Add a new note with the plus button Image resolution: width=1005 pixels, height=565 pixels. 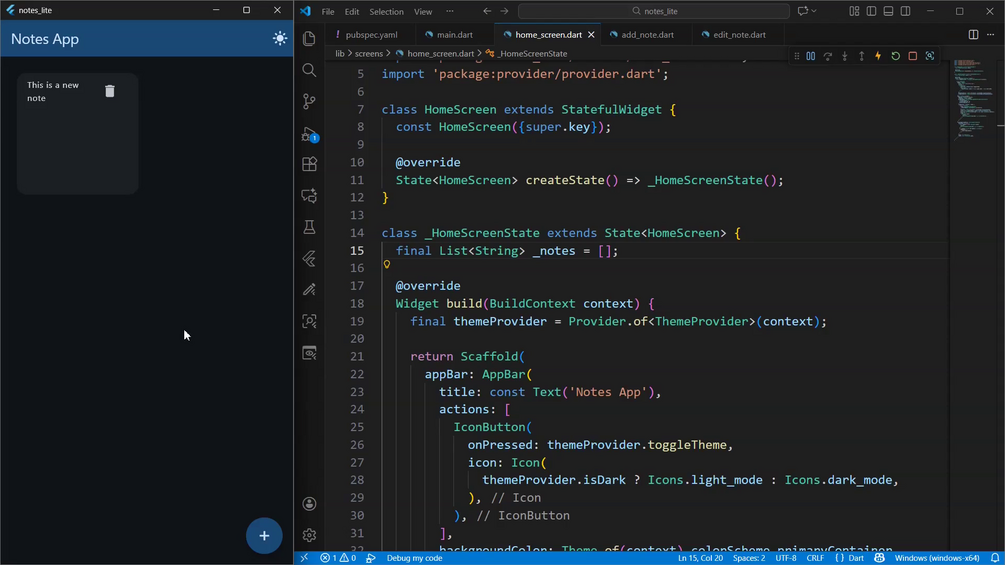point(264,536)
